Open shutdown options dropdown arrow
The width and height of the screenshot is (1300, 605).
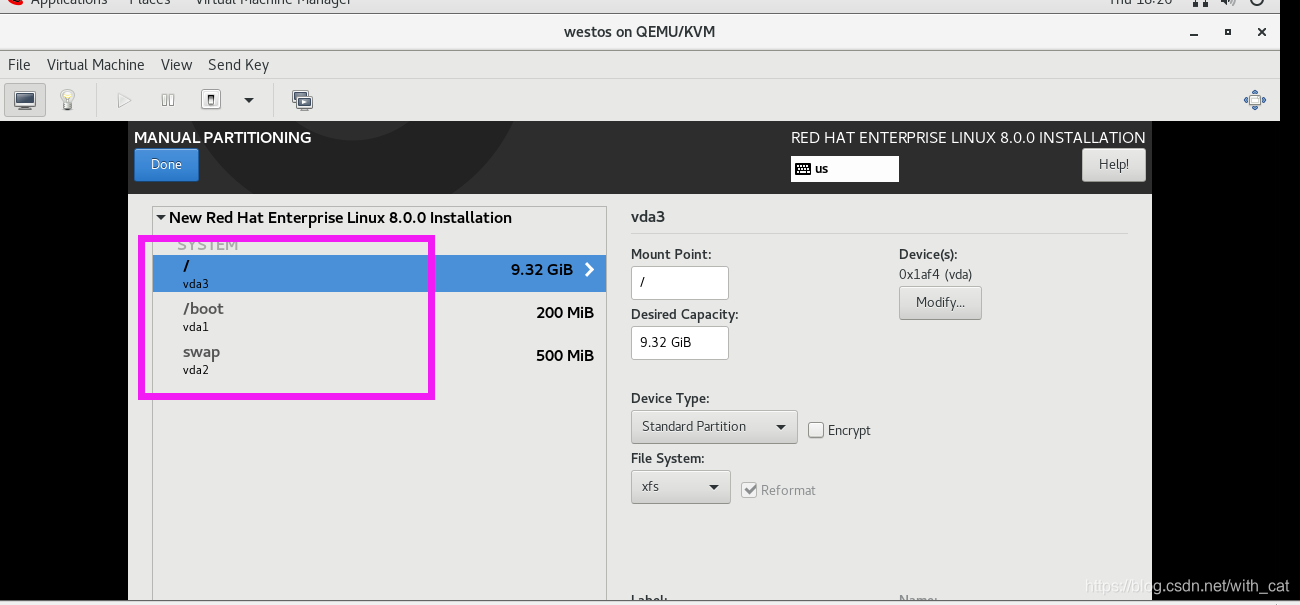(249, 100)
